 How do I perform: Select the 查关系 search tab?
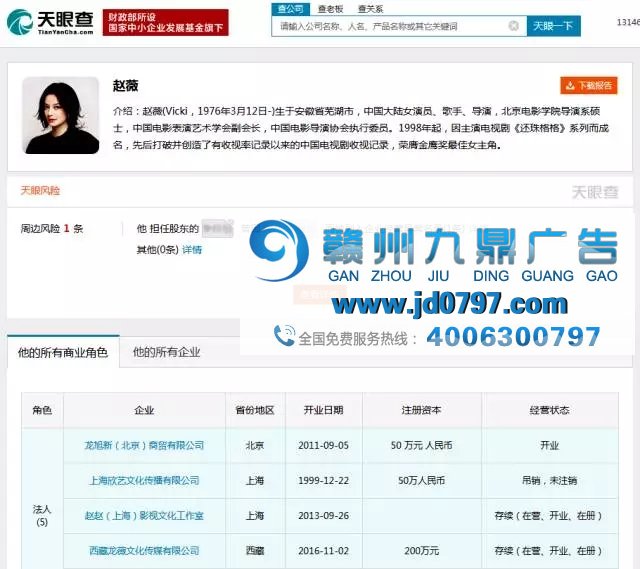click(x=370, y=9)
